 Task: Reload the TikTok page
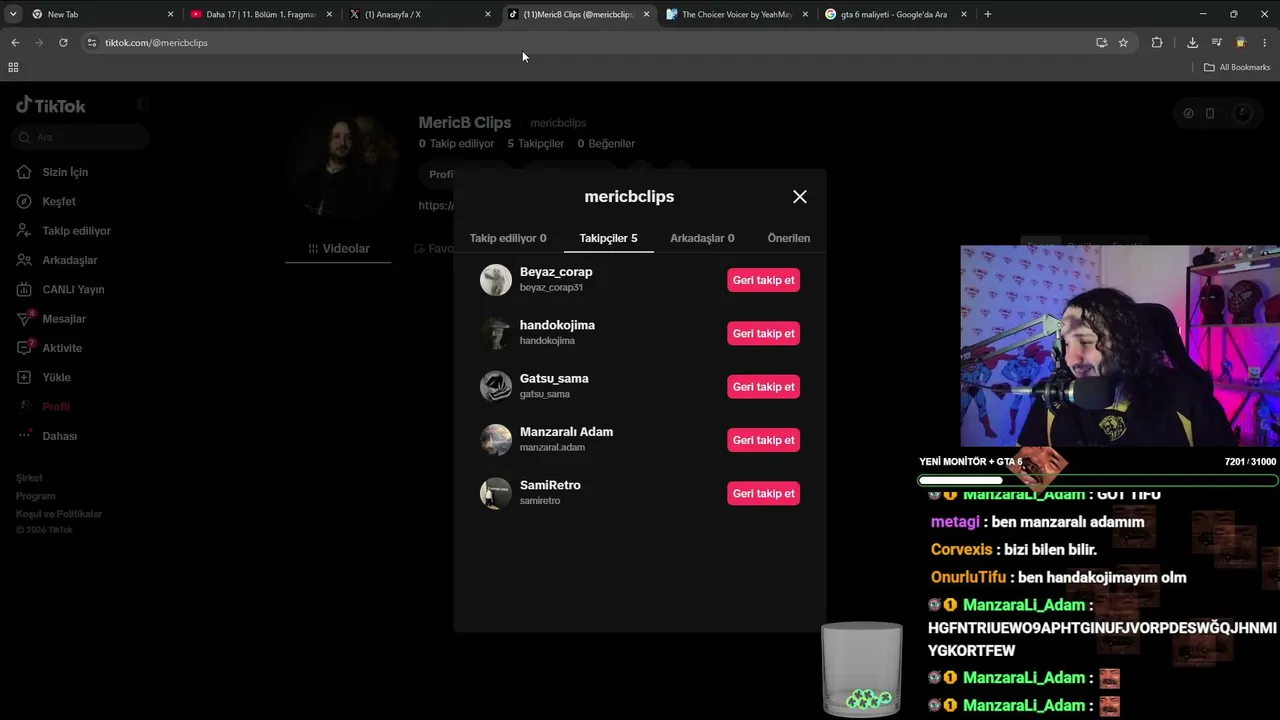[x=63, y=43]
